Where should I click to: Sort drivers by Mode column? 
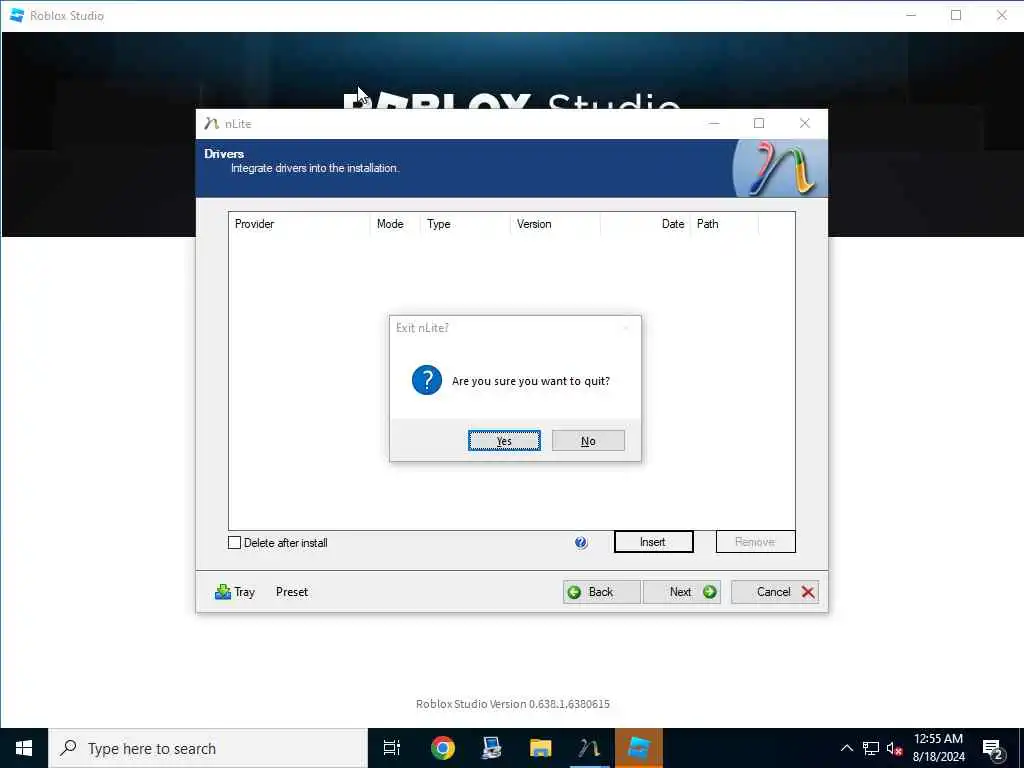point(394,224)
